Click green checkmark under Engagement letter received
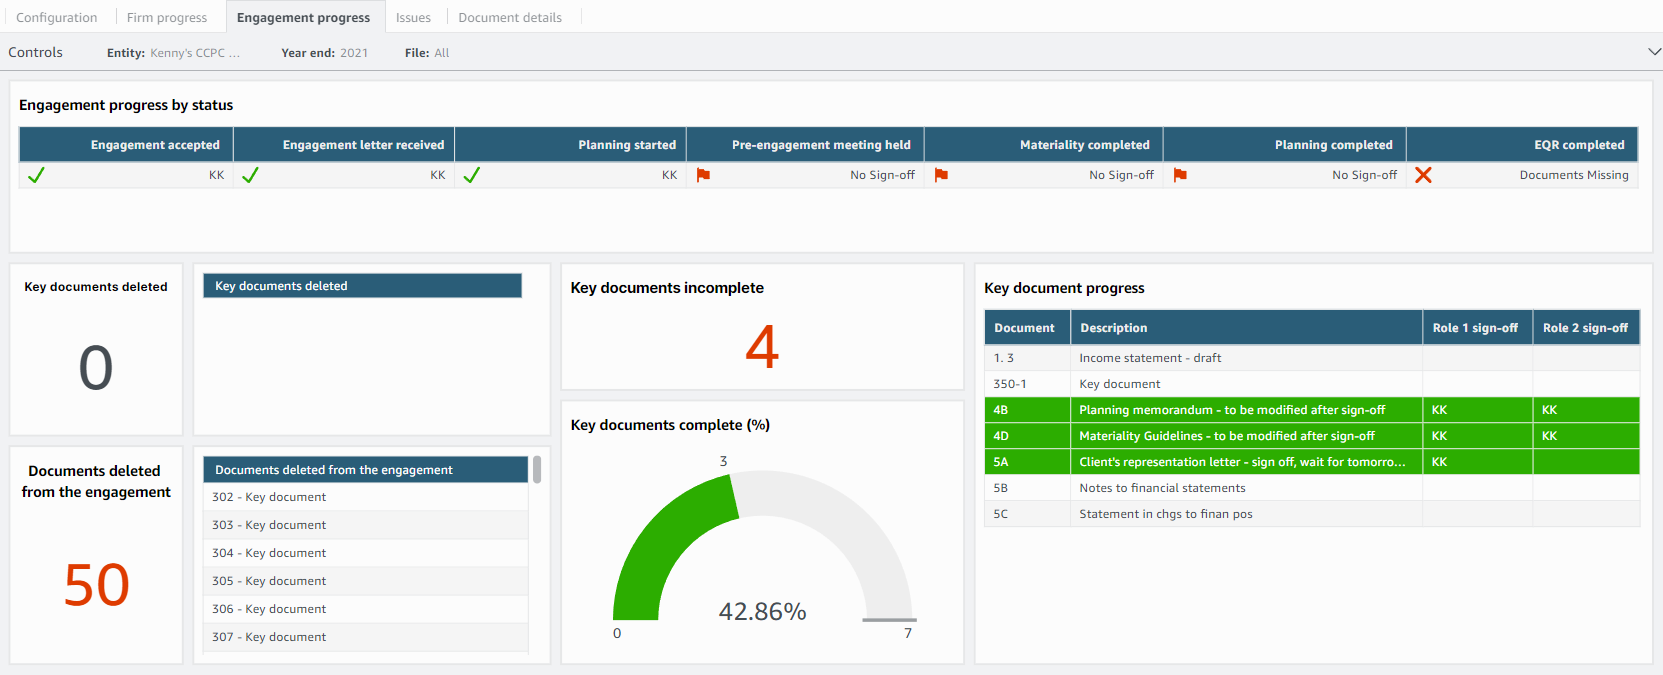Image resolution: width=1663 pixels, height=675 pixels. click(x=250, y=175)
